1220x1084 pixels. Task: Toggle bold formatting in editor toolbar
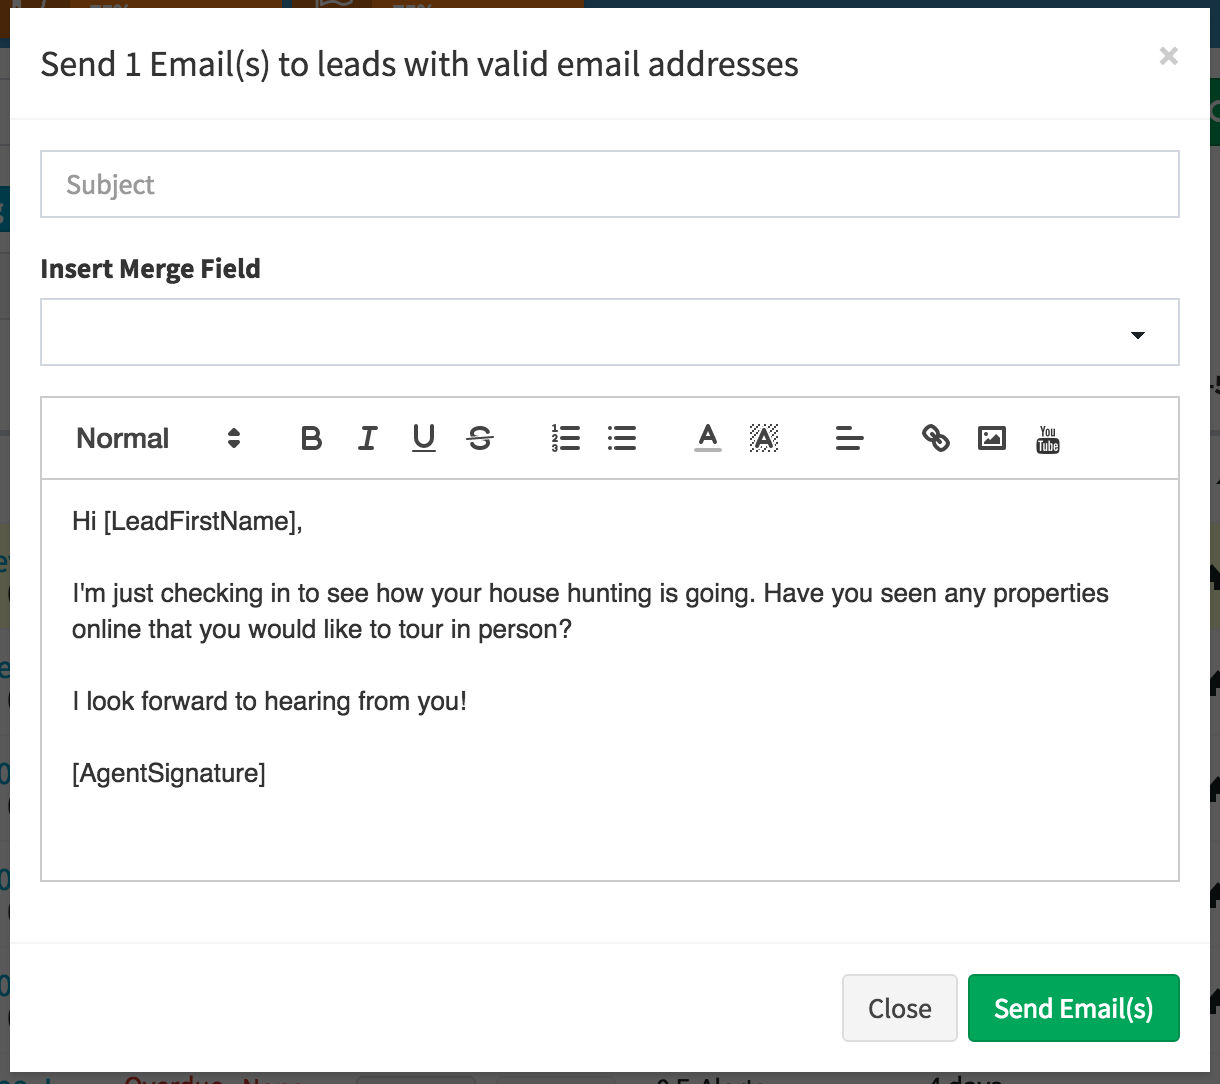[x=311, y=438]
